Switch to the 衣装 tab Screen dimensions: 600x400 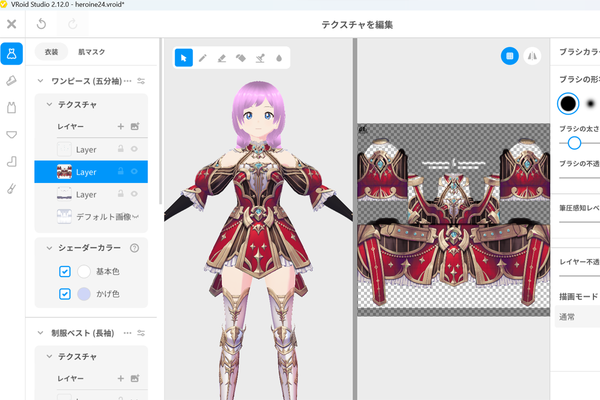tap(51, 52)
